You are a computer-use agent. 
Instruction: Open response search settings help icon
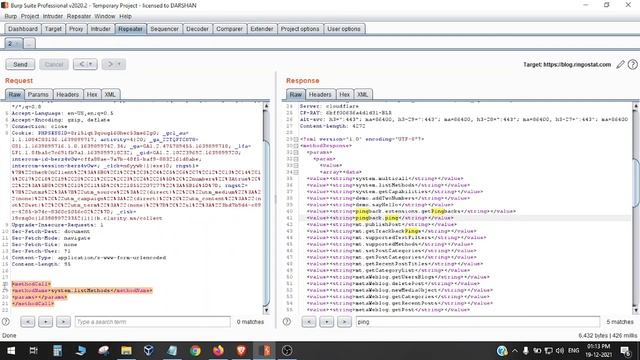pos(287,322)
